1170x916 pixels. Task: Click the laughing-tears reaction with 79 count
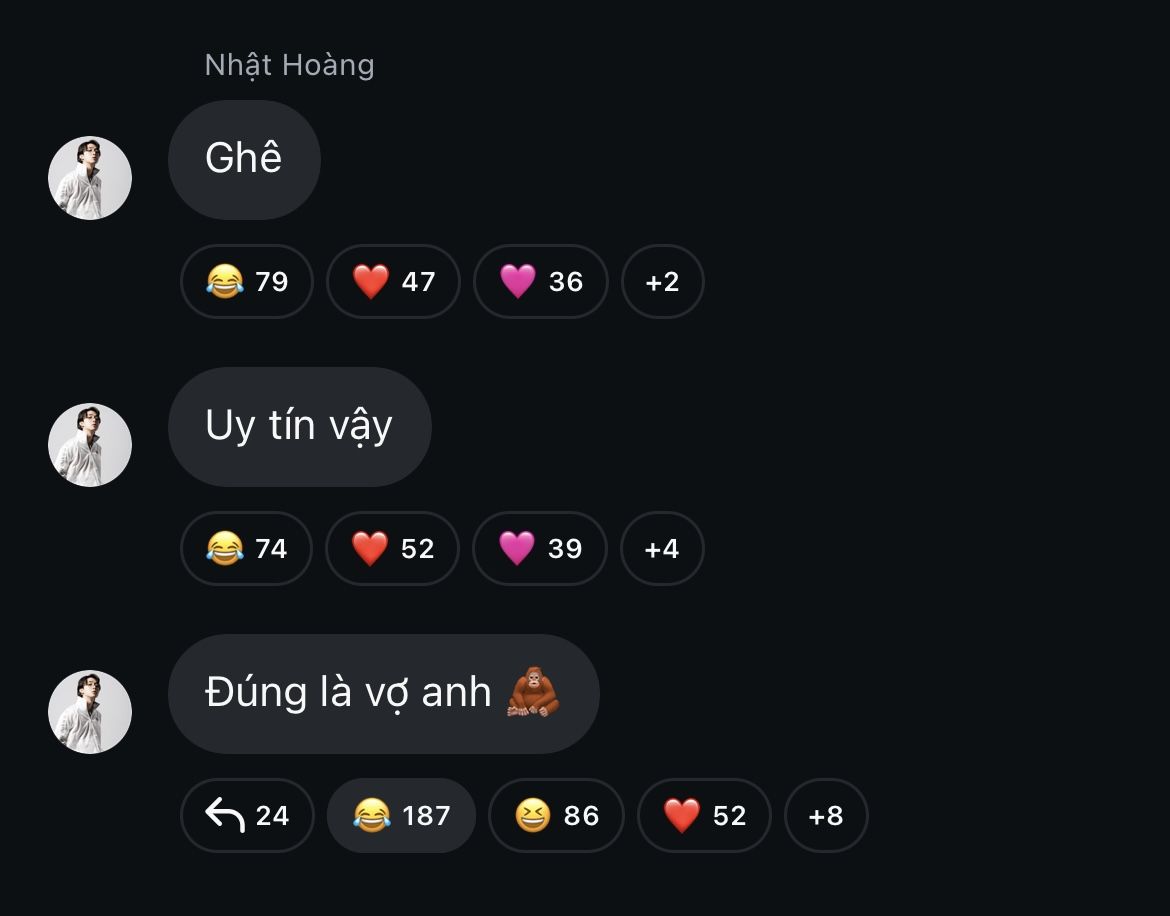click(247, 281)
